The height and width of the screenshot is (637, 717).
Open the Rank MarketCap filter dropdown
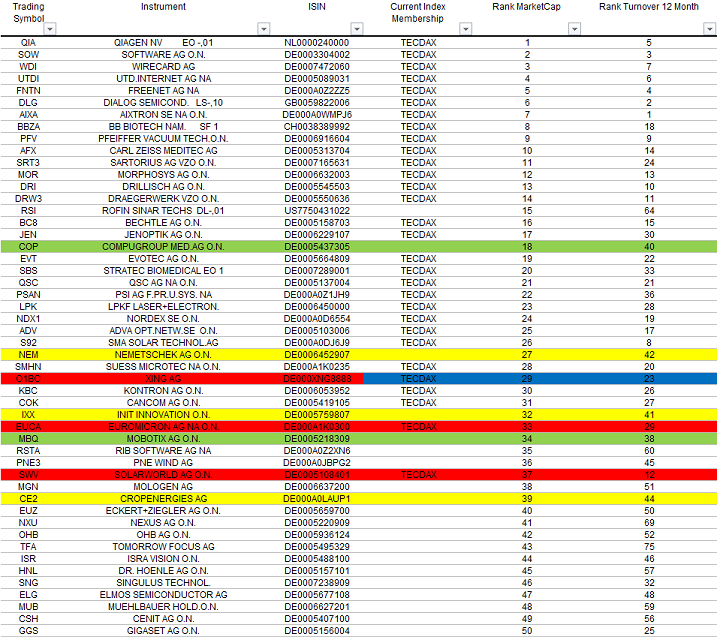pos(574,29)
